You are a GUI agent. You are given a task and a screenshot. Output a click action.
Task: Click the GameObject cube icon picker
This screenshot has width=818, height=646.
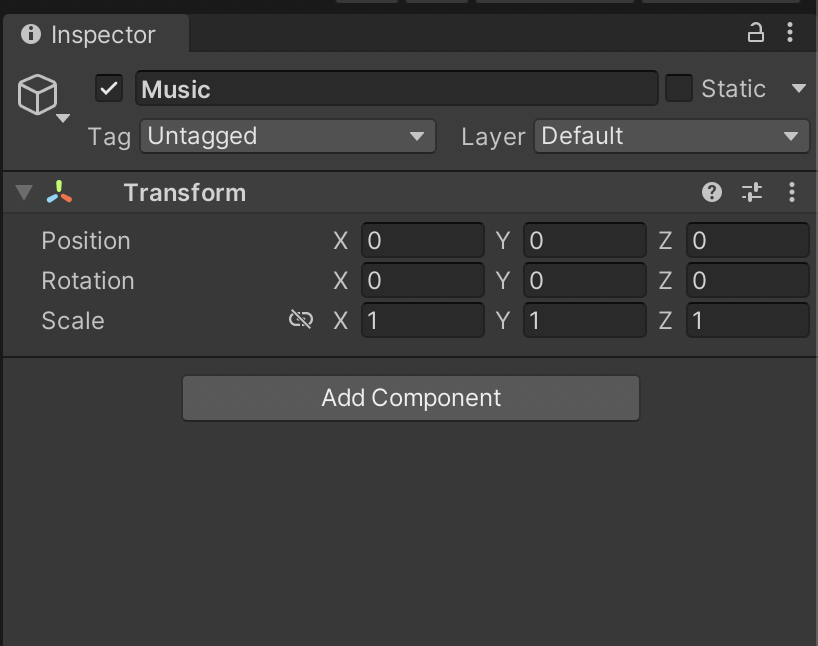click(39, 96)
